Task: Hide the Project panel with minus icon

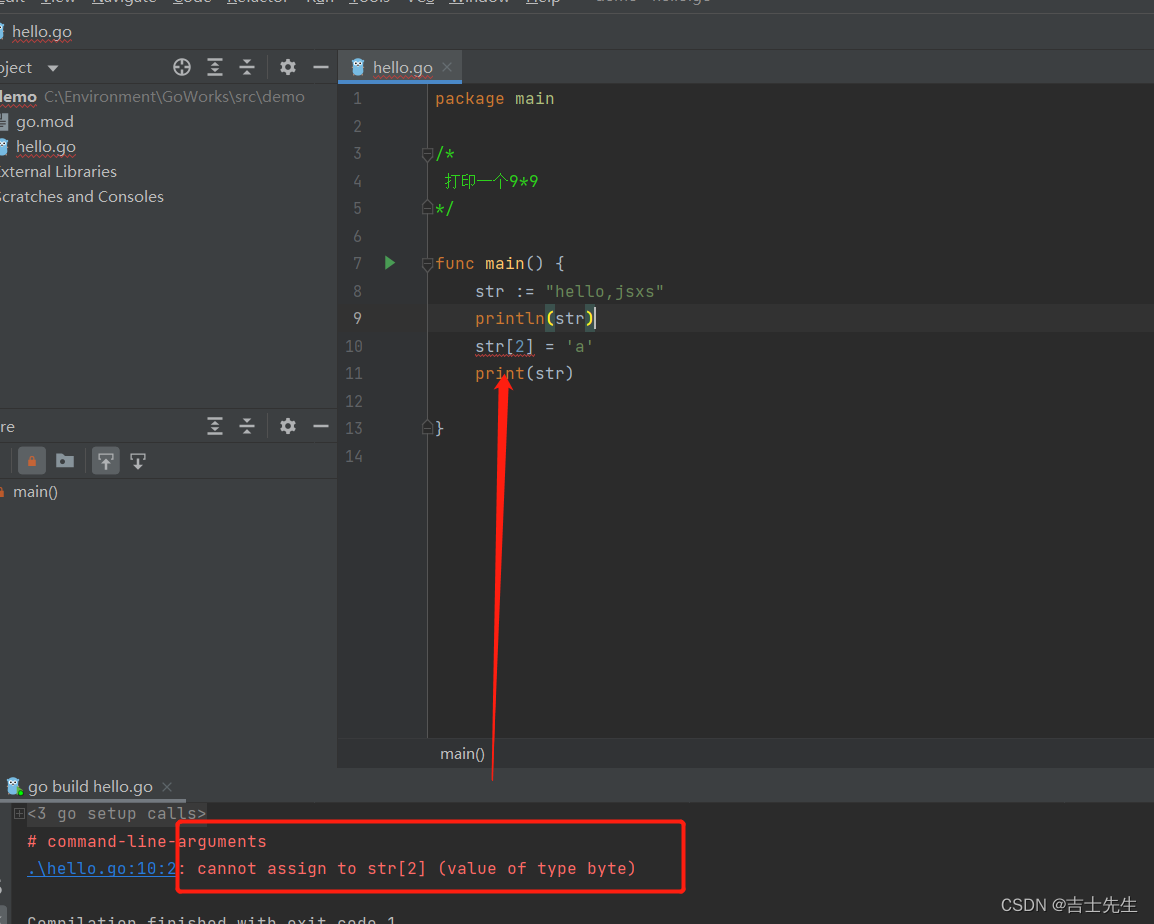Action: point(321,68)
